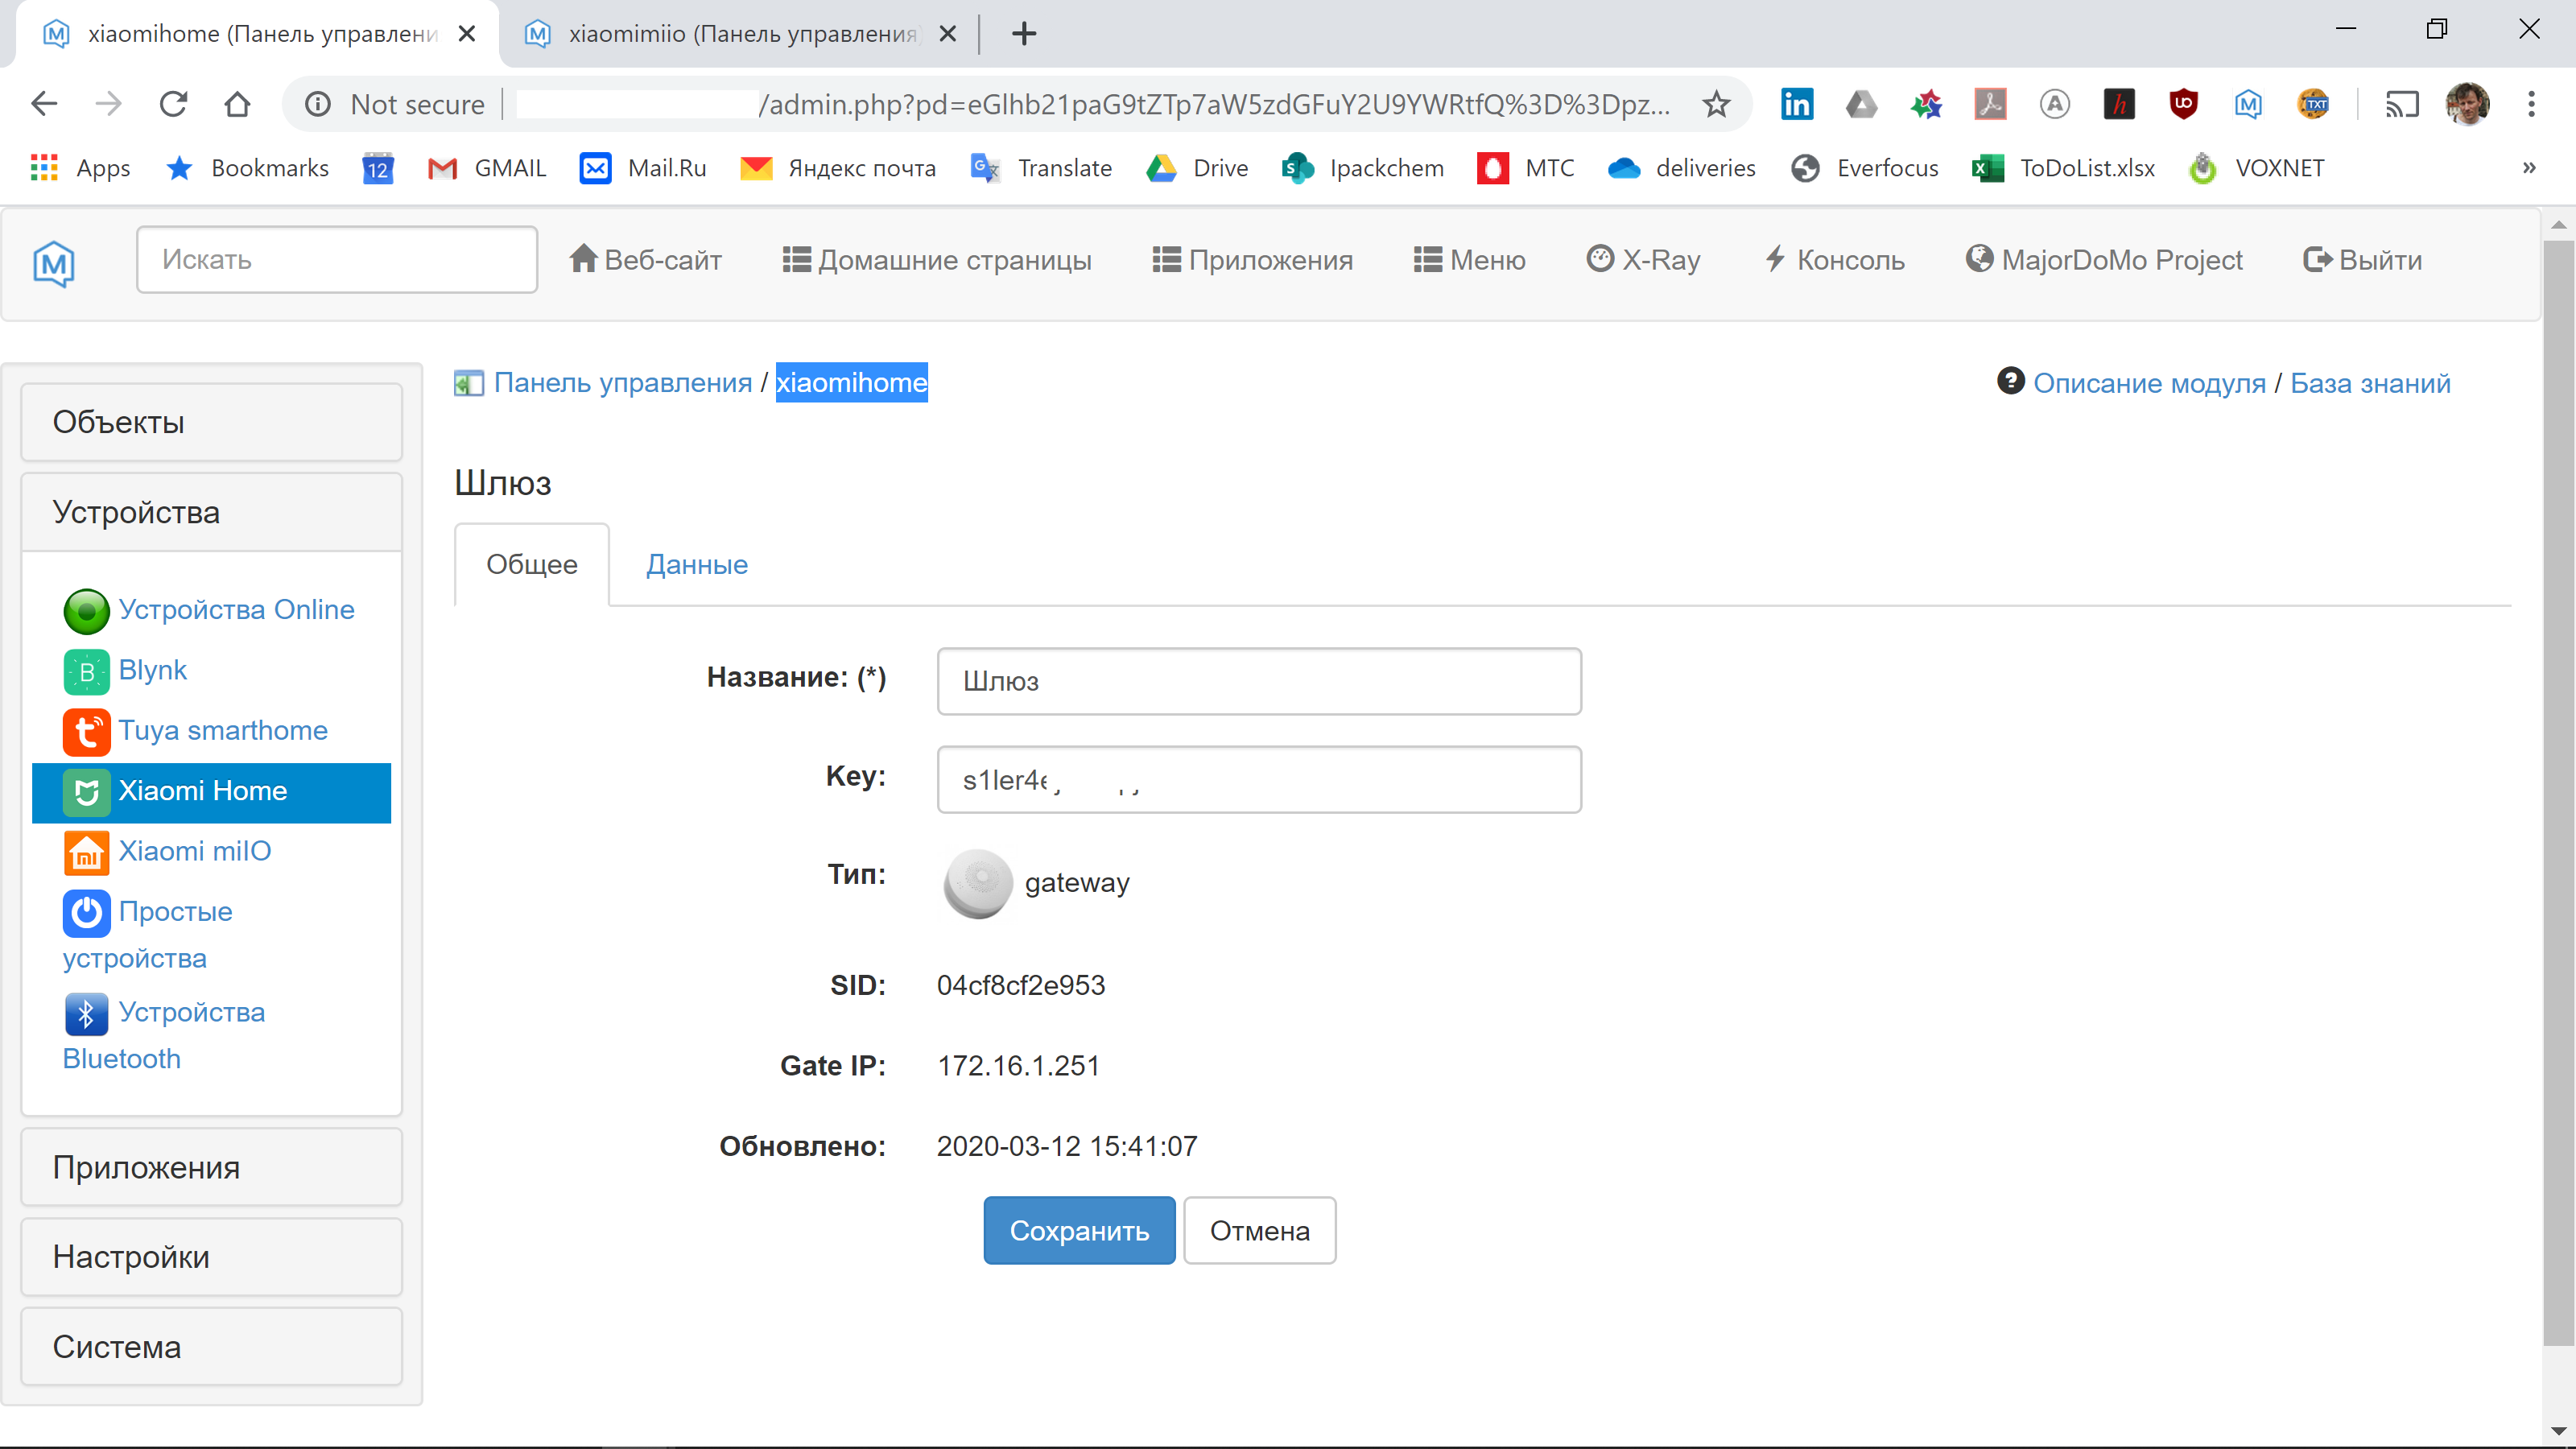Viewport: 2576px width, 1449px height.
Task: Open Домашние страницы from the top menu
Action: coord(936,259)
